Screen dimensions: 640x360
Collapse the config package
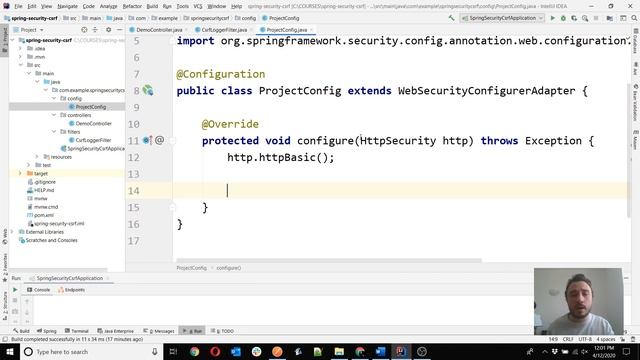pyautogui.click(x=54, y=98)
